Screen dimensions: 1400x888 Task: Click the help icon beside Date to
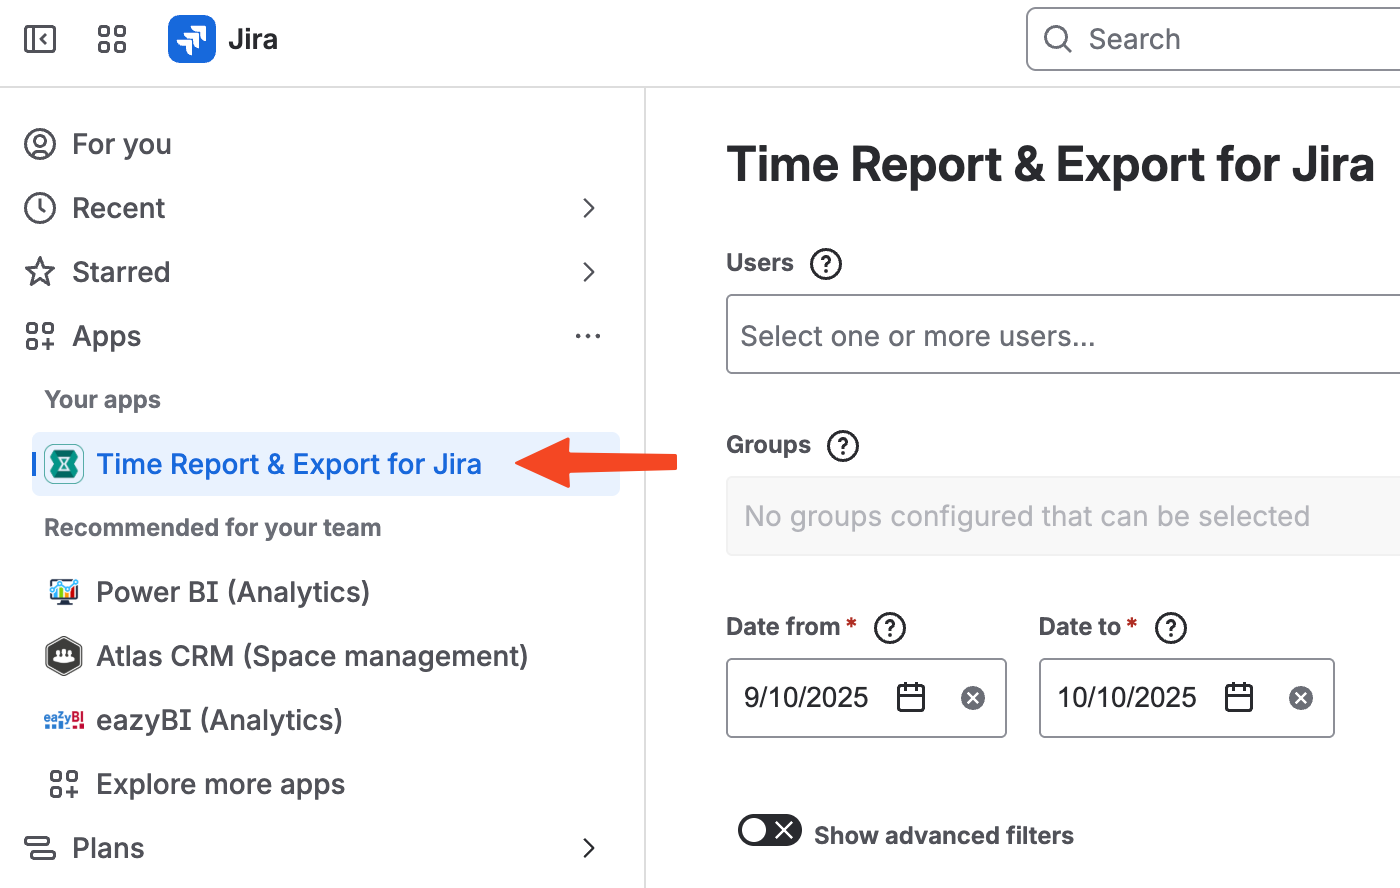pos(1170,628)
